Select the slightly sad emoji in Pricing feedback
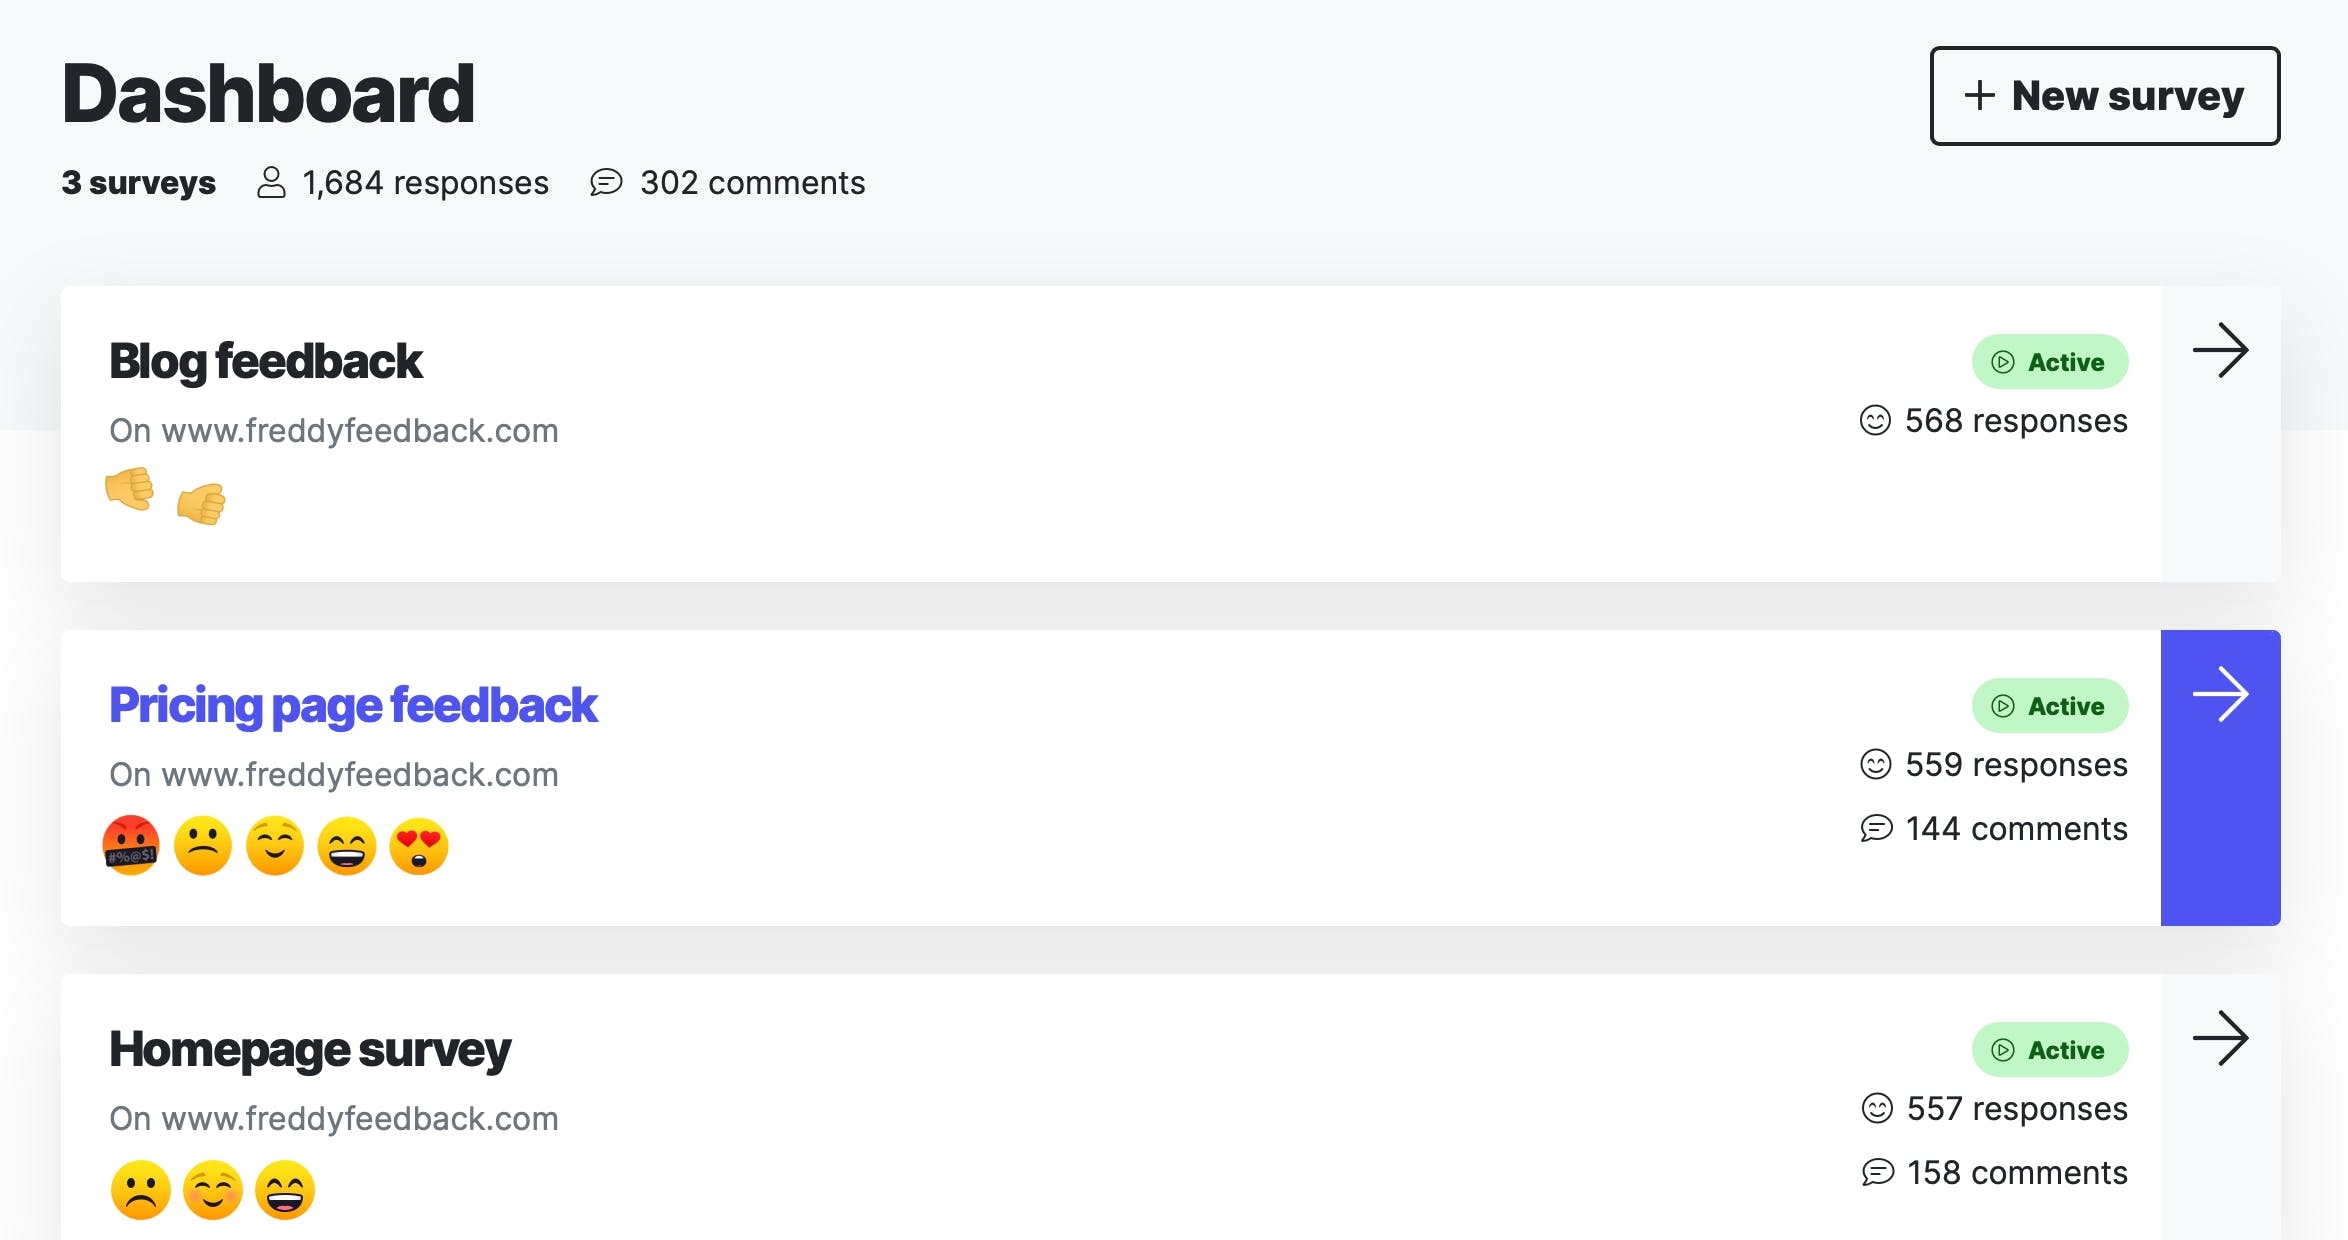2348x1240 pixels. (203, 846)
